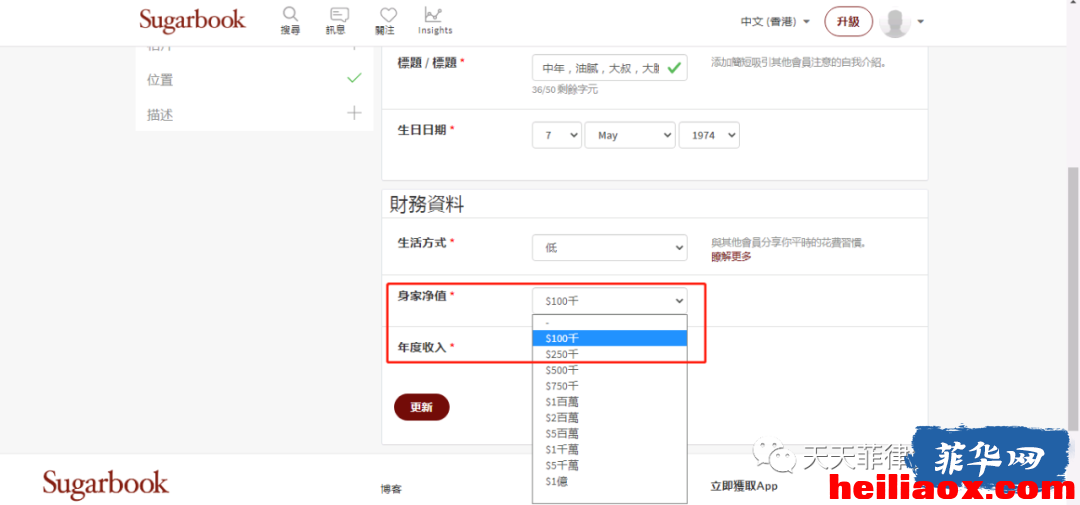Choose the blank '-' option in the list
The width and height of the screenshot is (1080, 505).
pyautogui.click(x=610, y=322)
